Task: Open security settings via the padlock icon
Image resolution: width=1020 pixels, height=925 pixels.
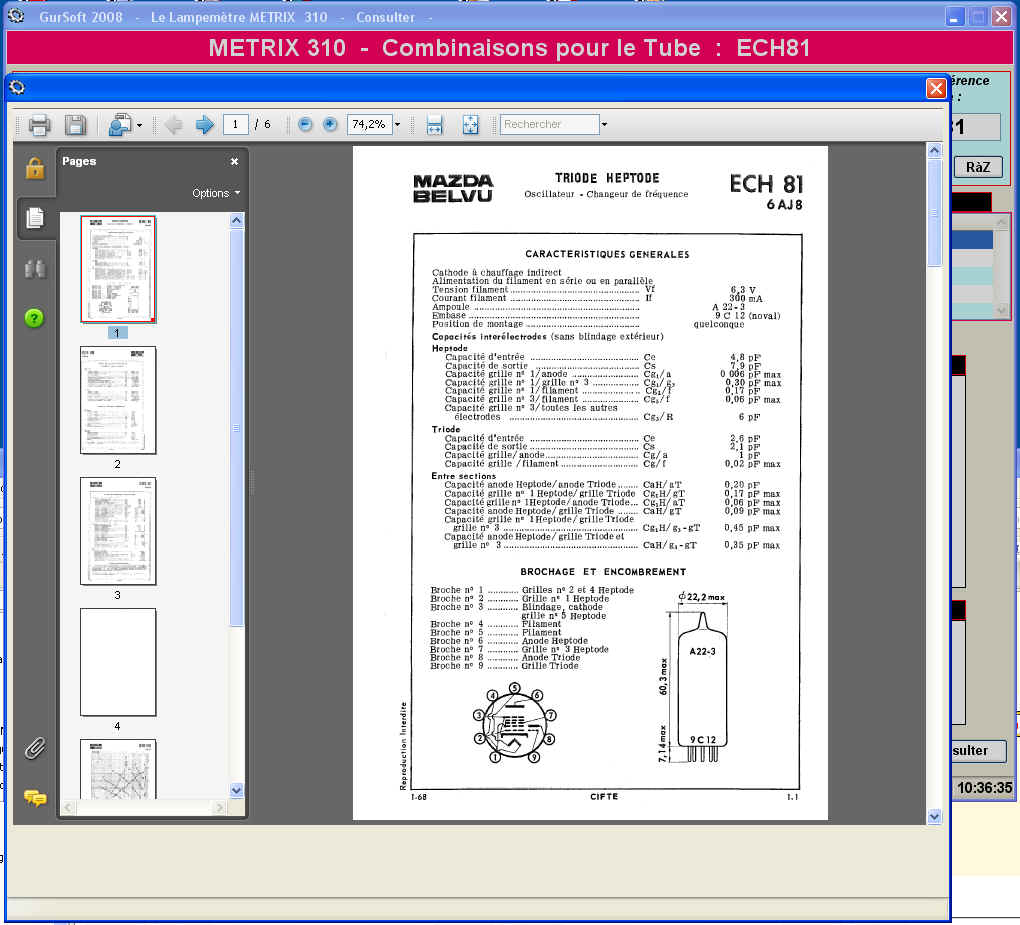Action: click(x=35, y=168)
